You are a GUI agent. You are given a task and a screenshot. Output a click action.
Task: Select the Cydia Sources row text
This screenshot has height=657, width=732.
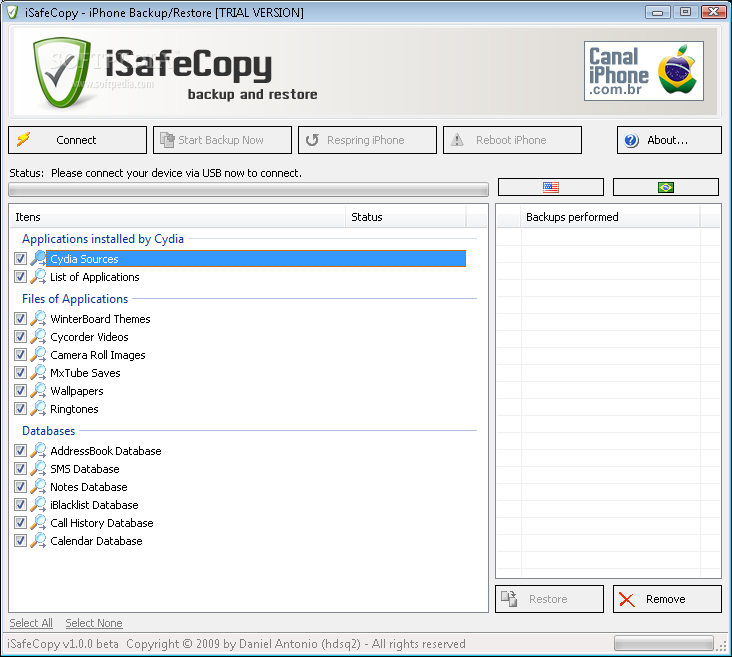point(84,259)
